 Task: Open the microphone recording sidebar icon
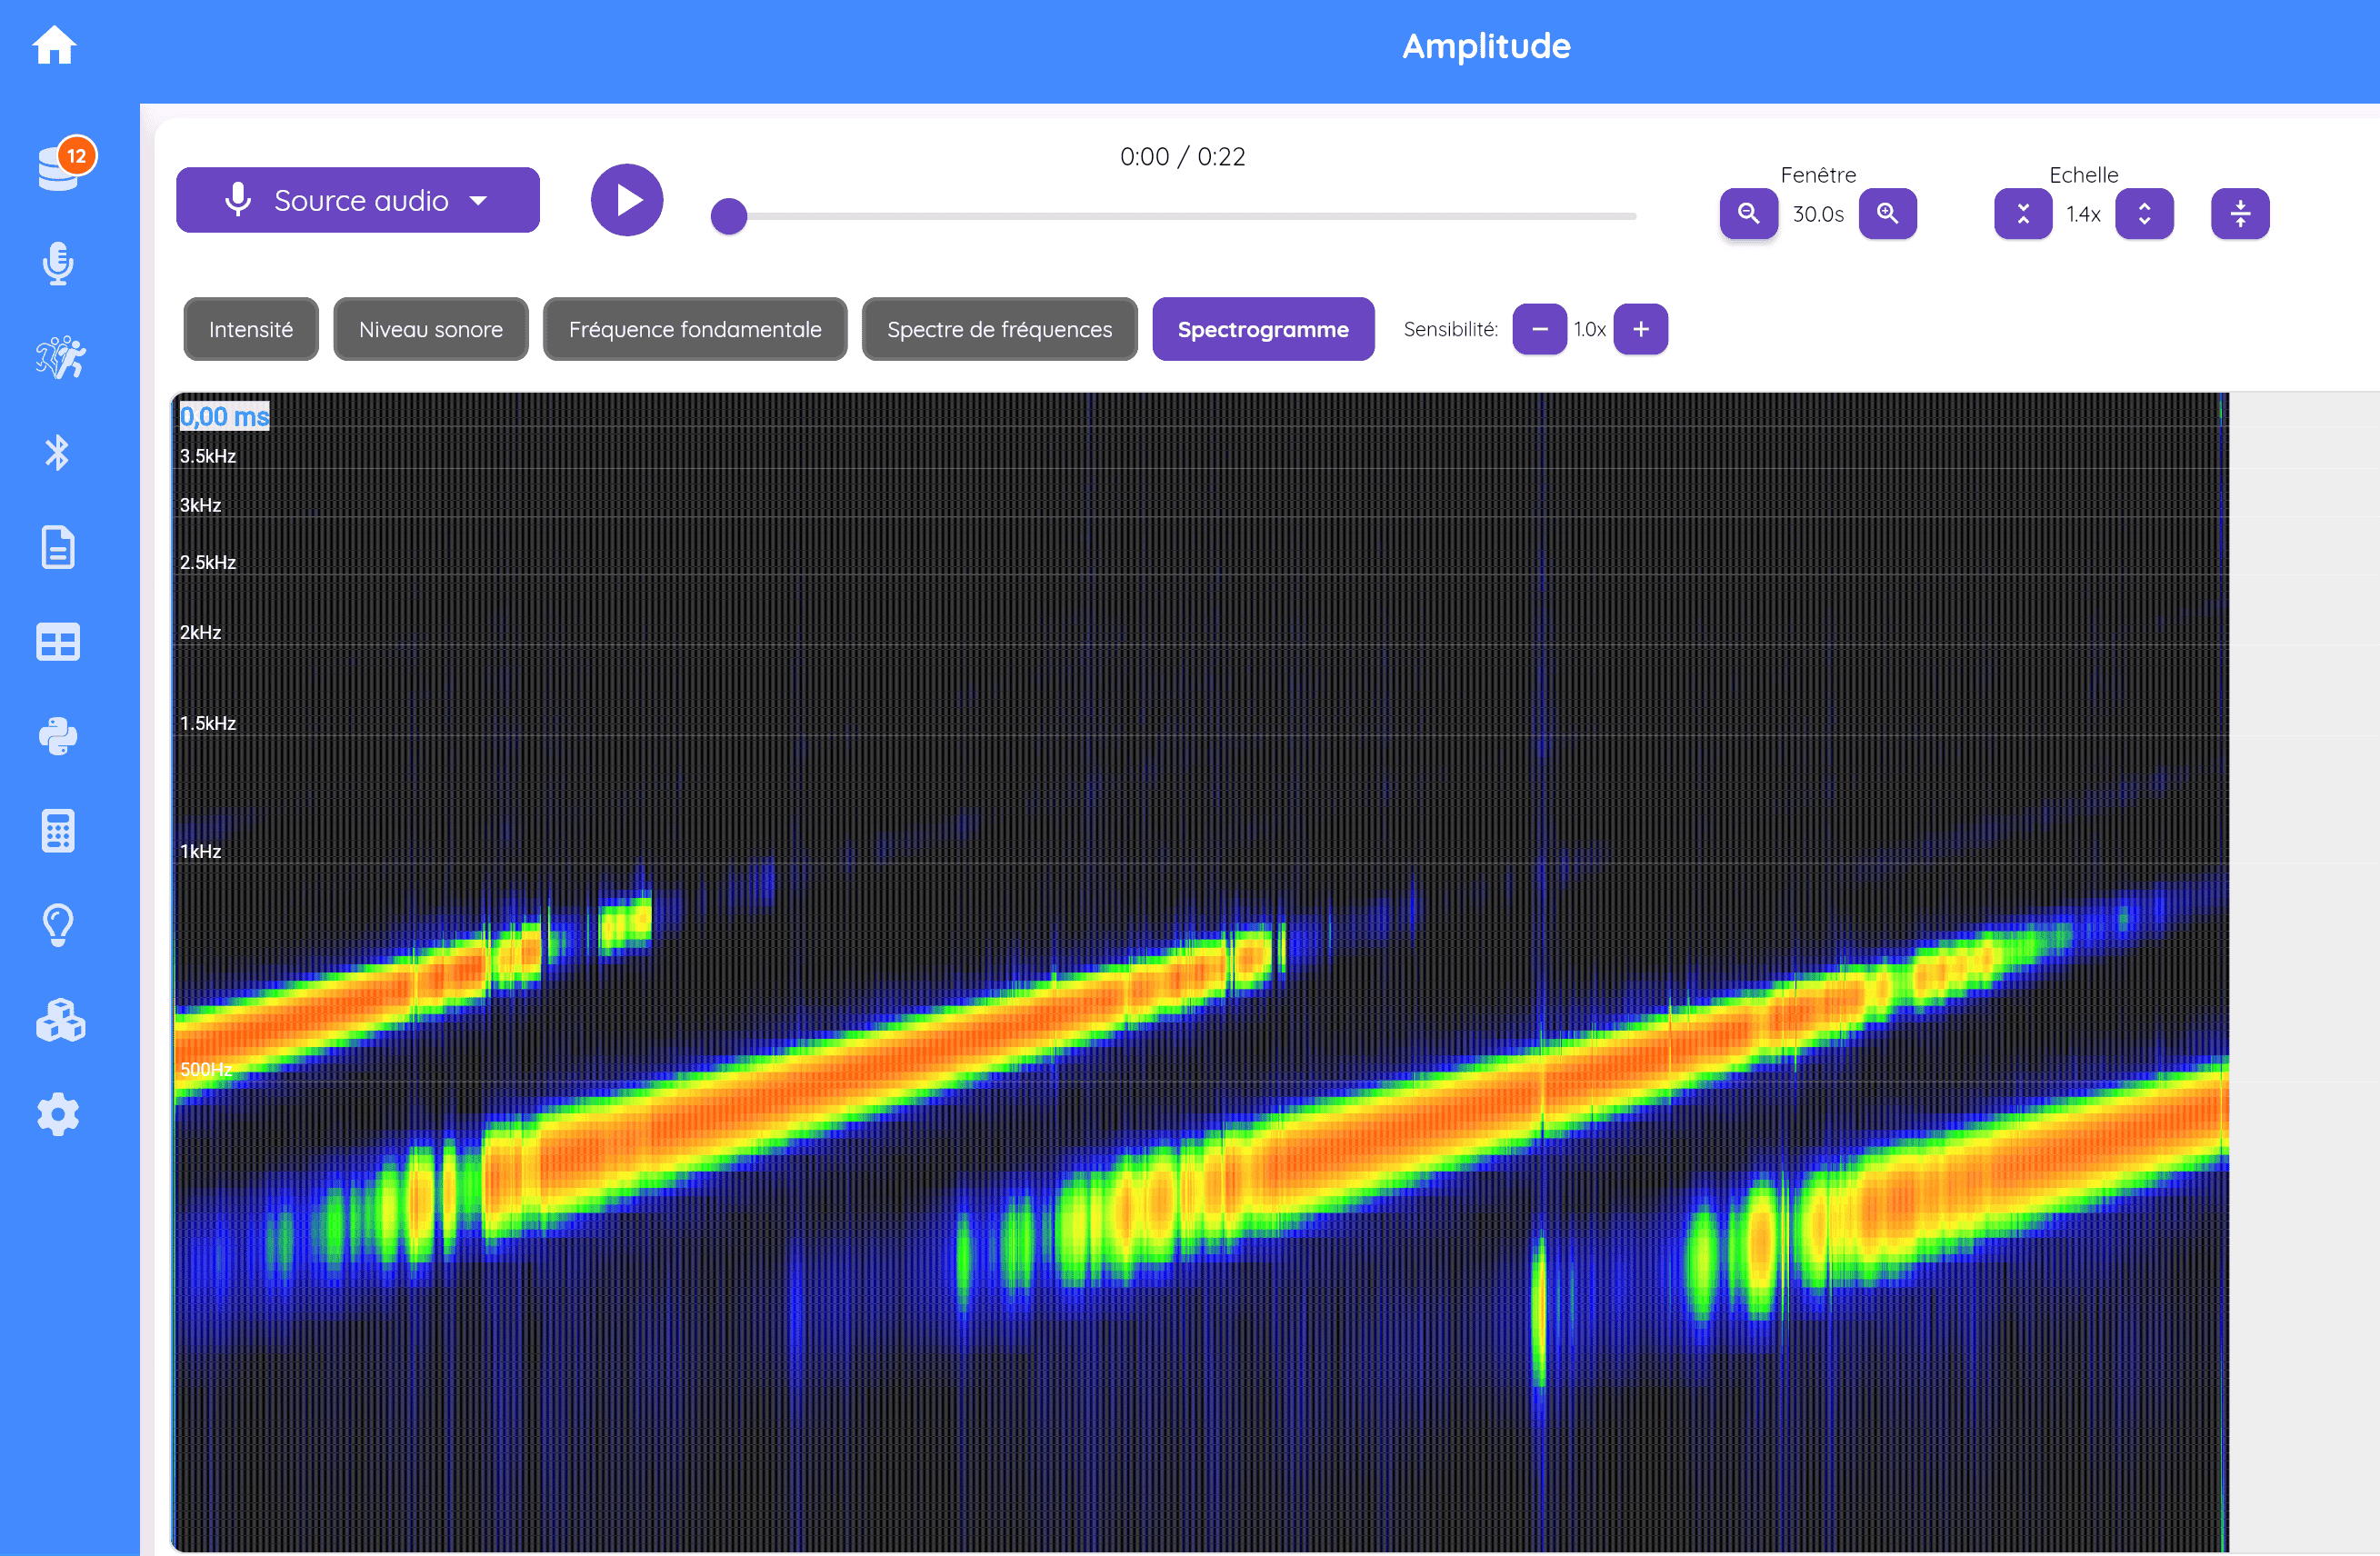[58, 263]
